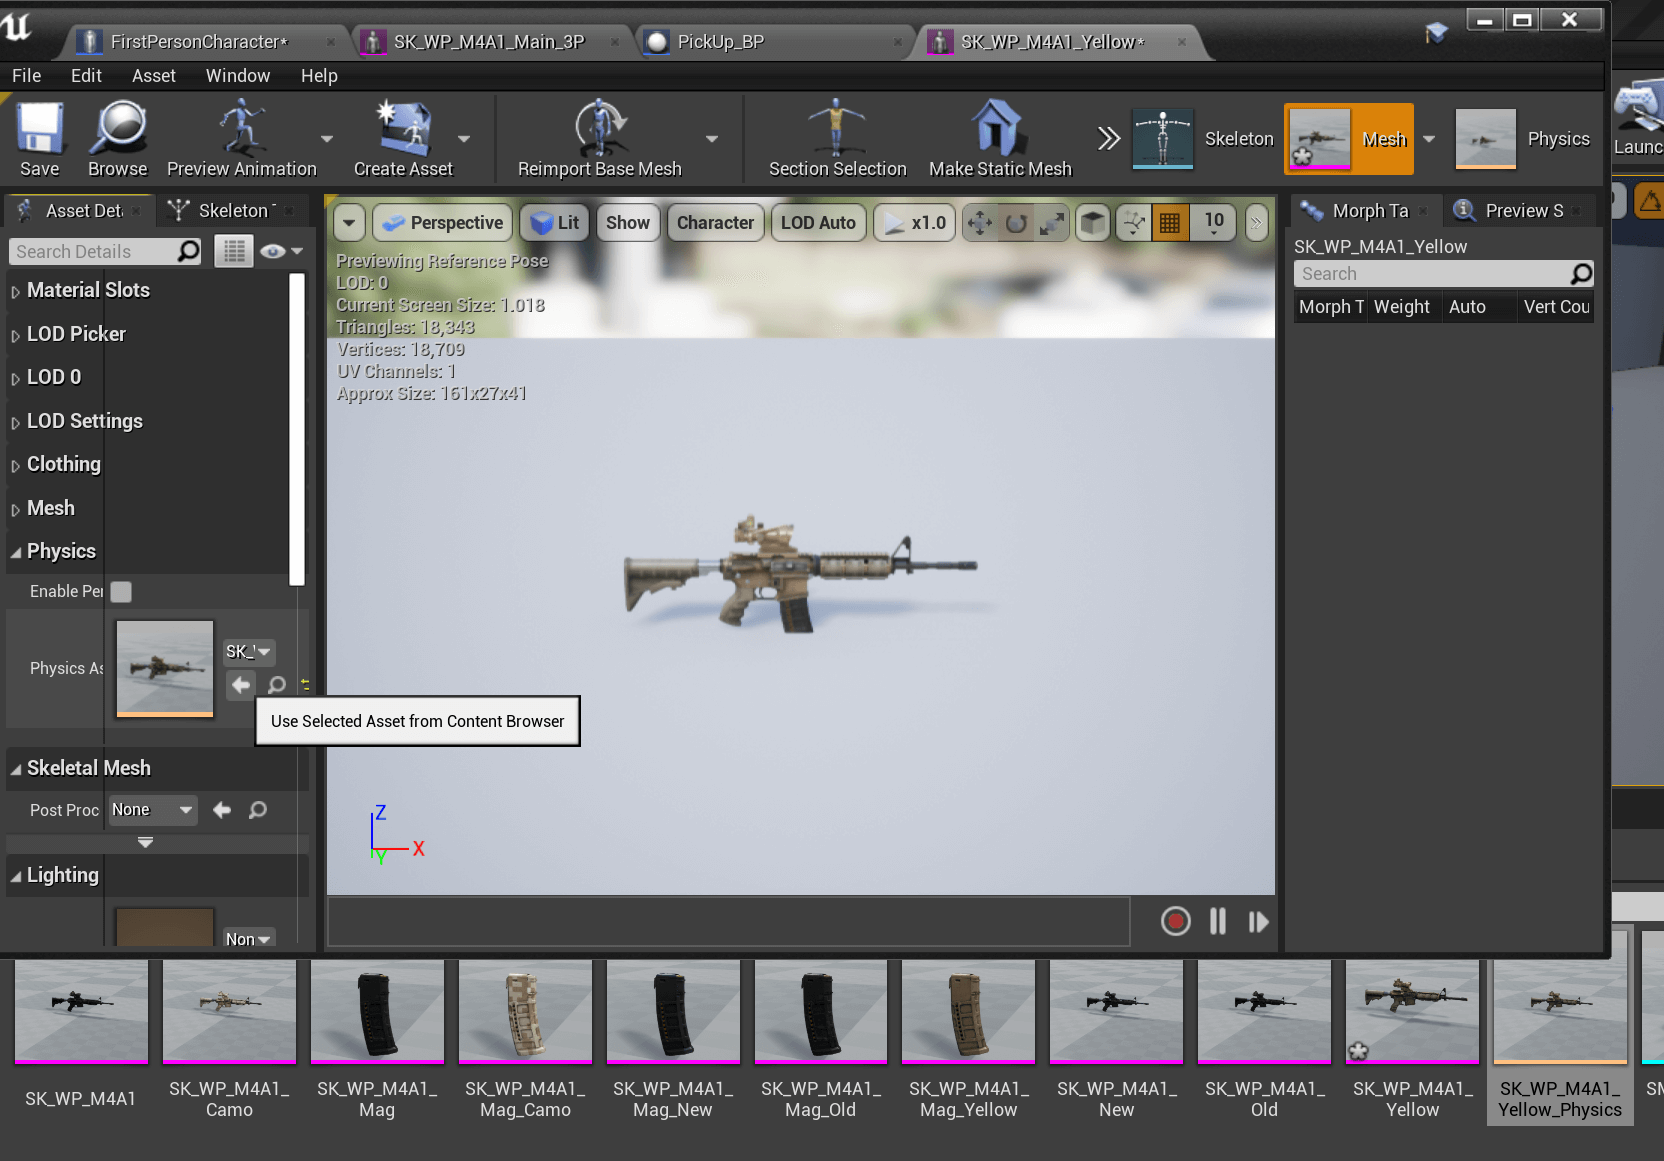Open the File menu
The height and width of the screenshot is (1161, 1664).
27,76
